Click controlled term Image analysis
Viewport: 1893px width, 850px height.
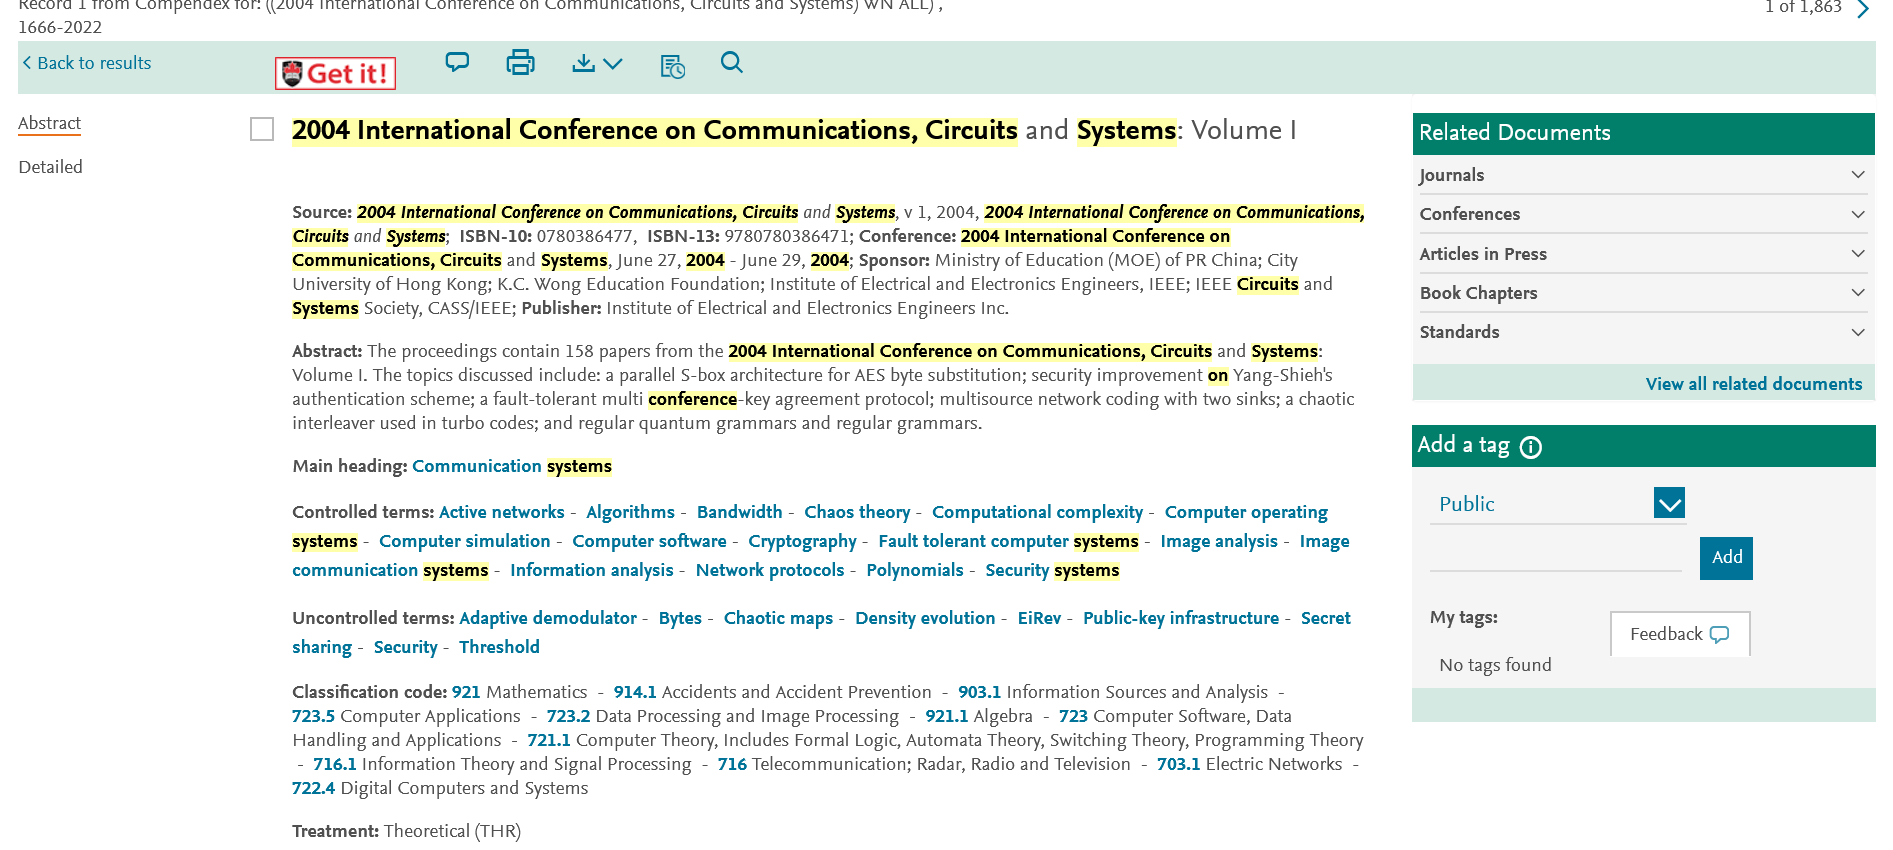click(1219, 541)
